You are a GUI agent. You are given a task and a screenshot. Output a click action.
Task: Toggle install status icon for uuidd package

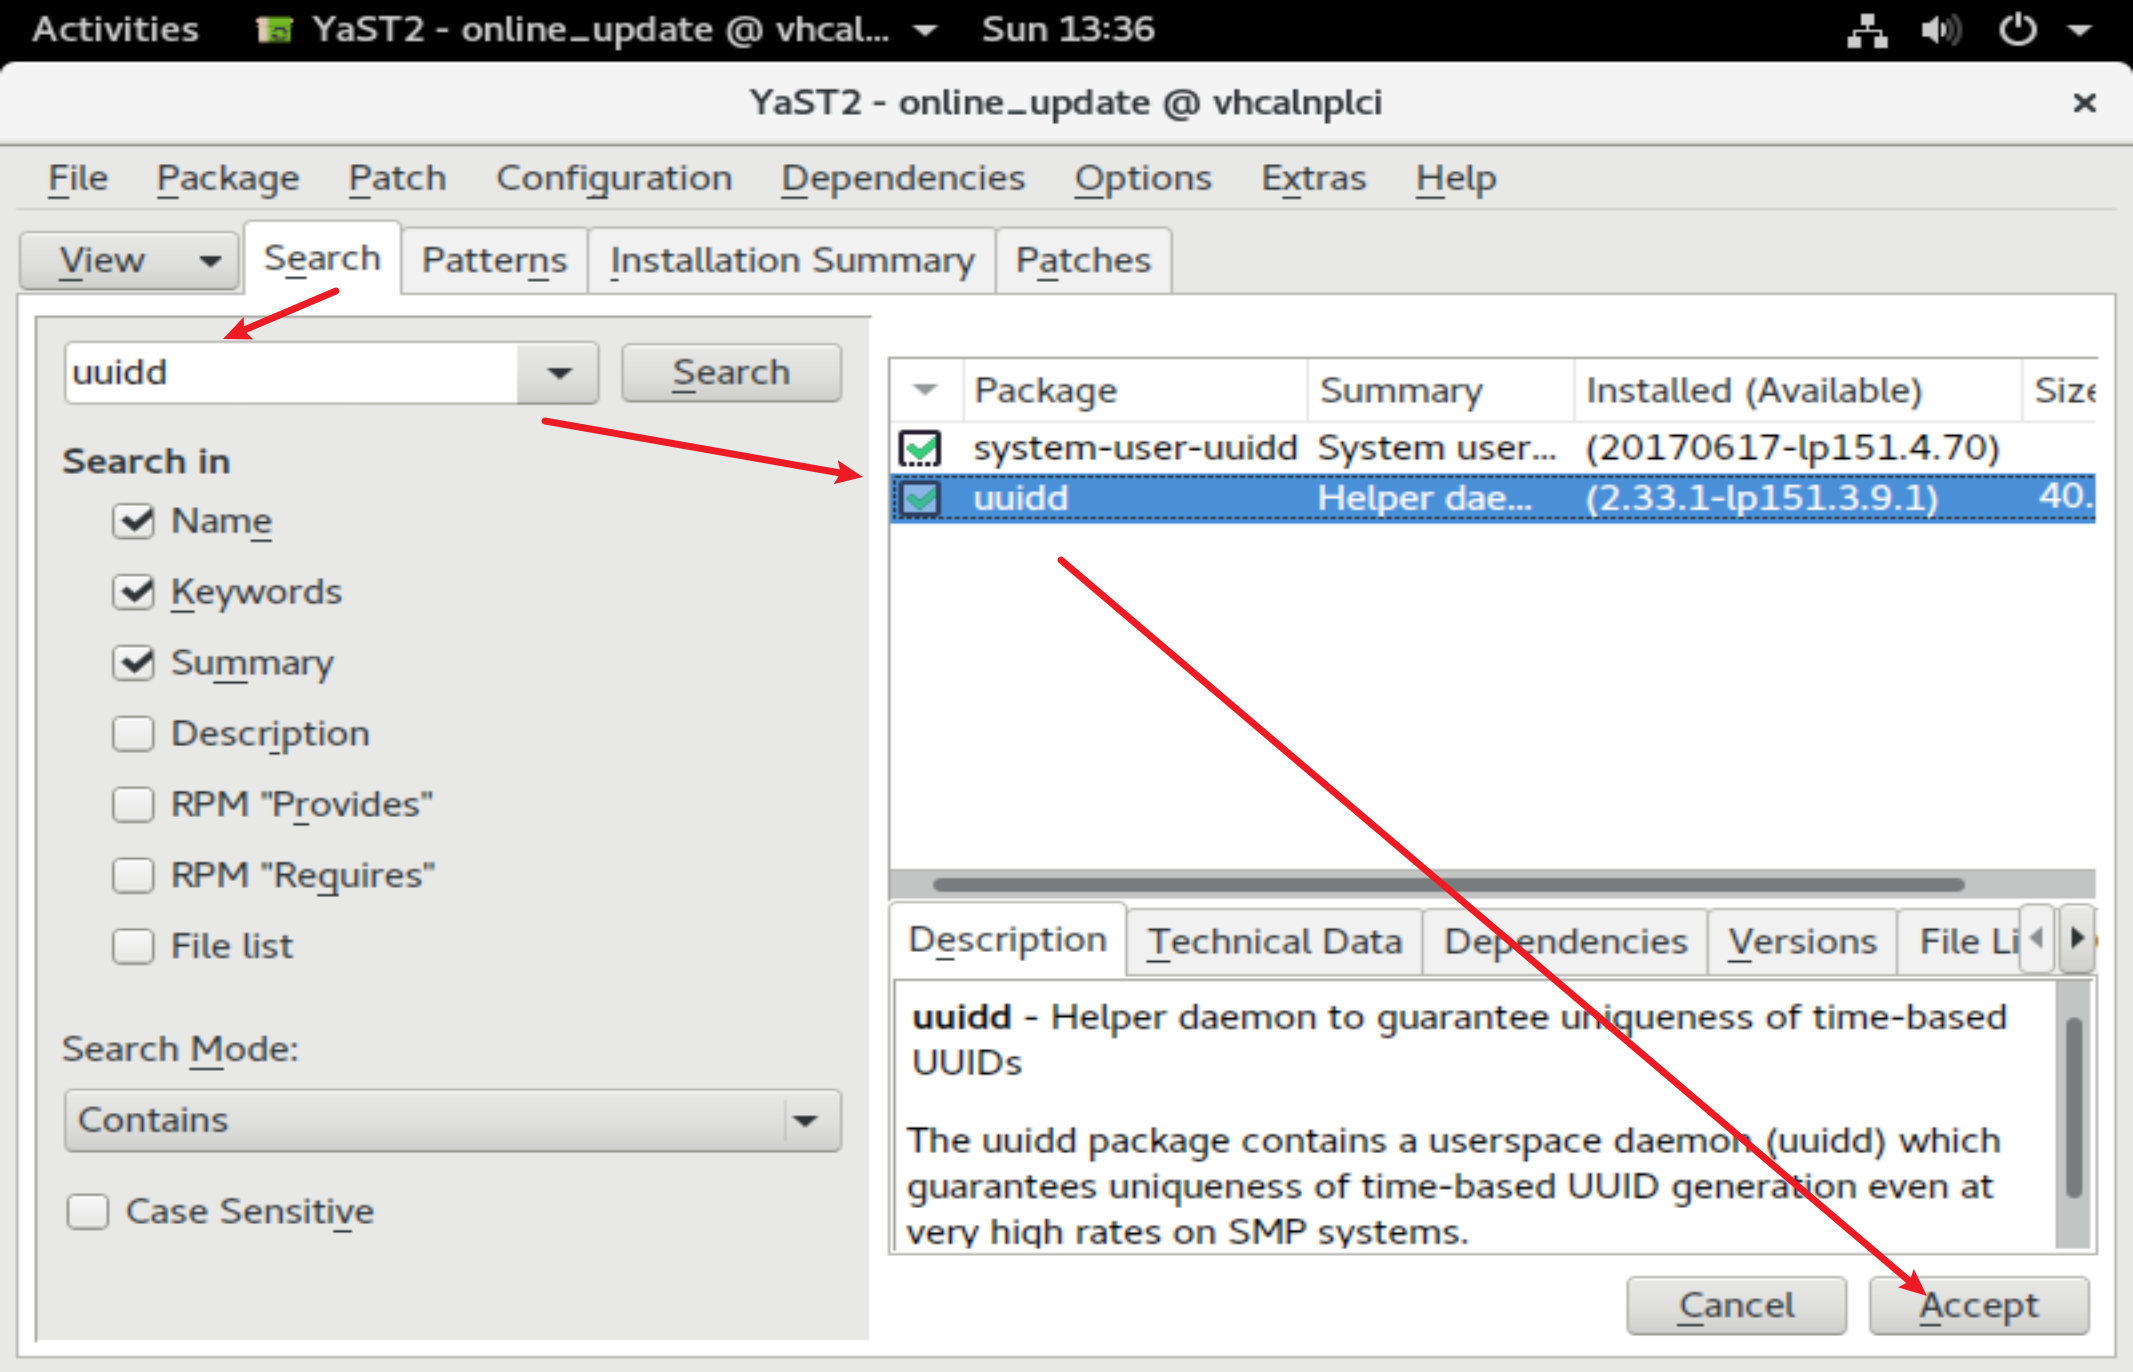pyautogui.click(x=920, y=498)
